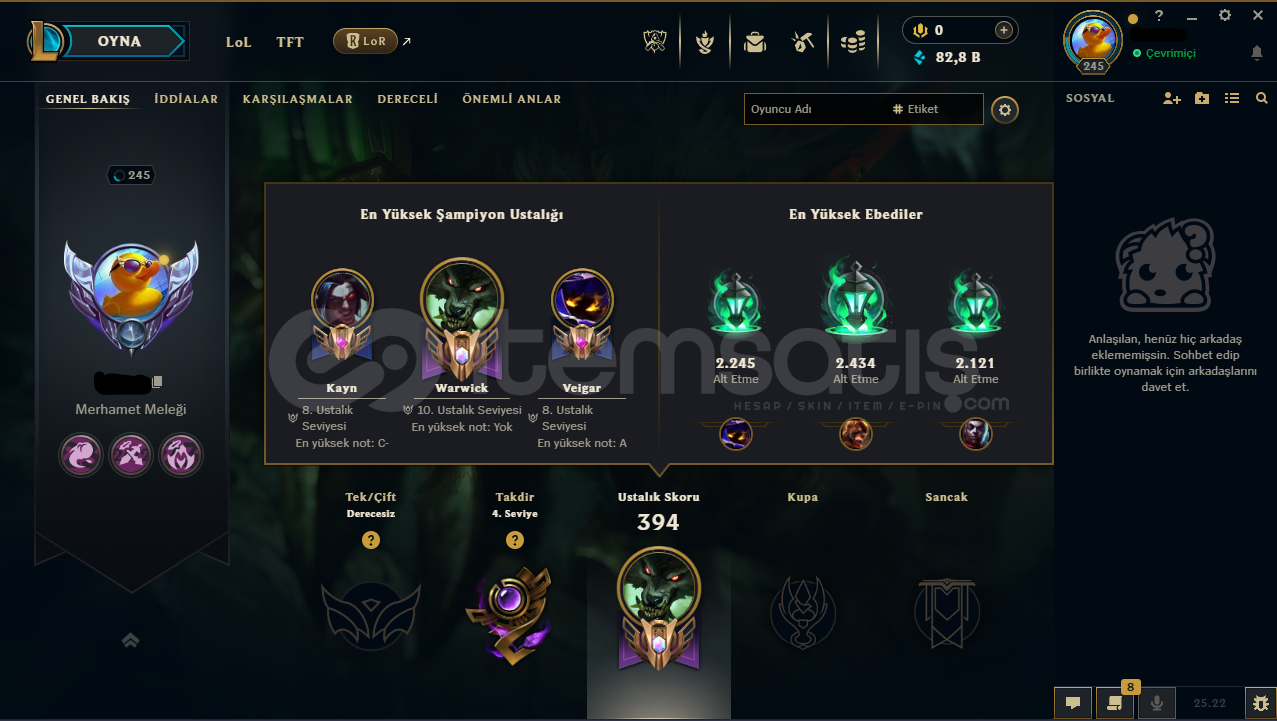The image size is (1277, 721).
Task: Open profile settings gear beside search field
Action: pos(1005,110)
